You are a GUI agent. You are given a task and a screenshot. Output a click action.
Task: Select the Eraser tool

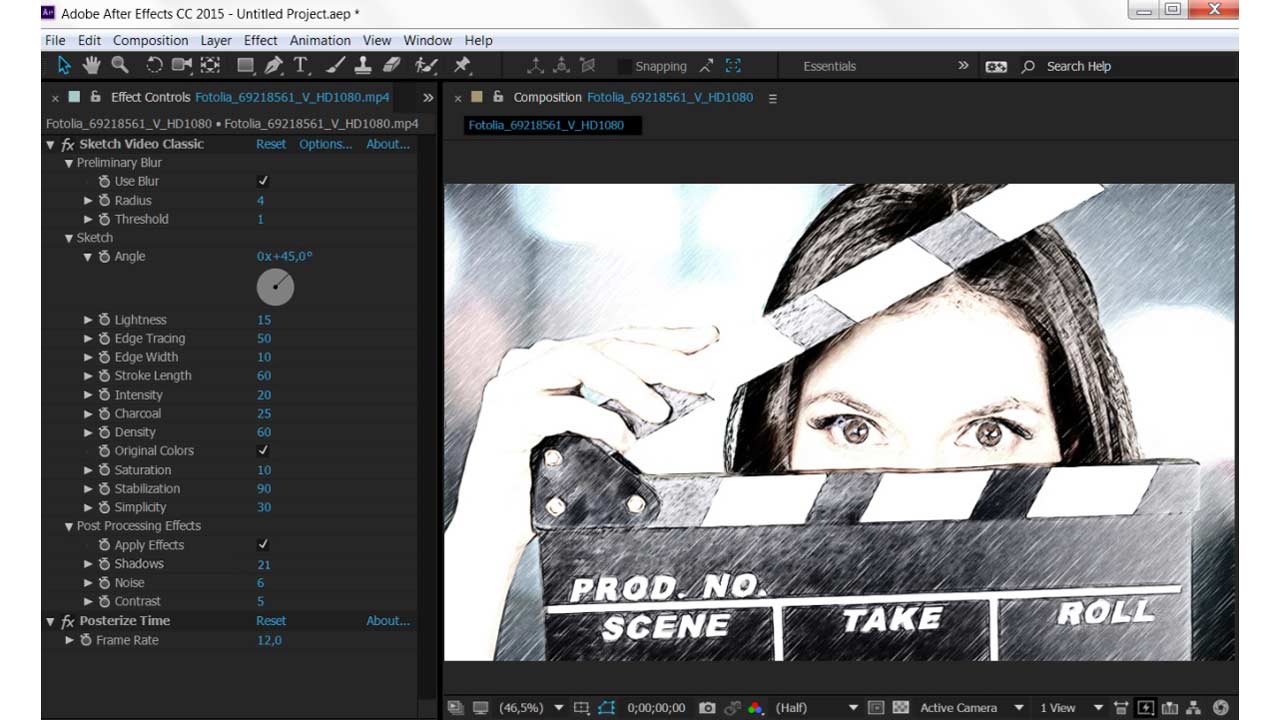[391, 66]
